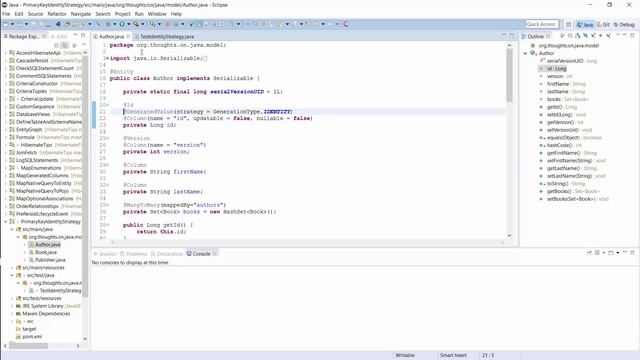Expand the Maven Dependencies node
This screenshot has width=640, height=360.
click(12, 314)
